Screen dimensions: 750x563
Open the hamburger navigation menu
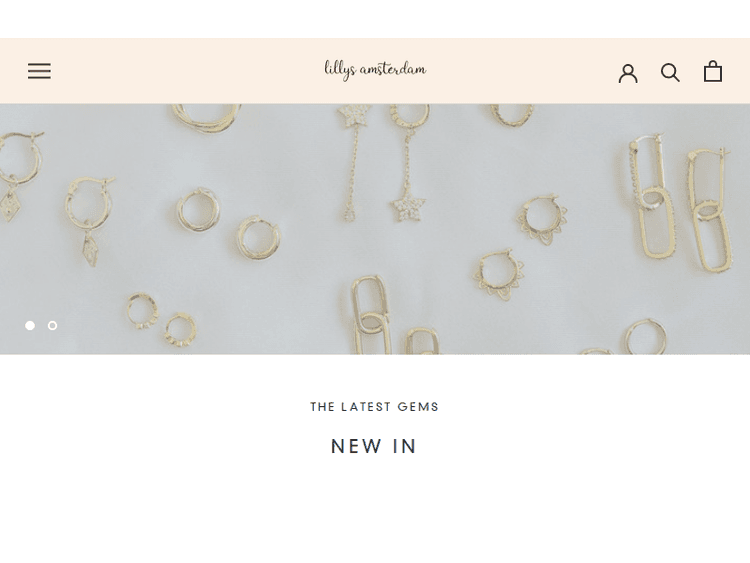click(39, 71)
